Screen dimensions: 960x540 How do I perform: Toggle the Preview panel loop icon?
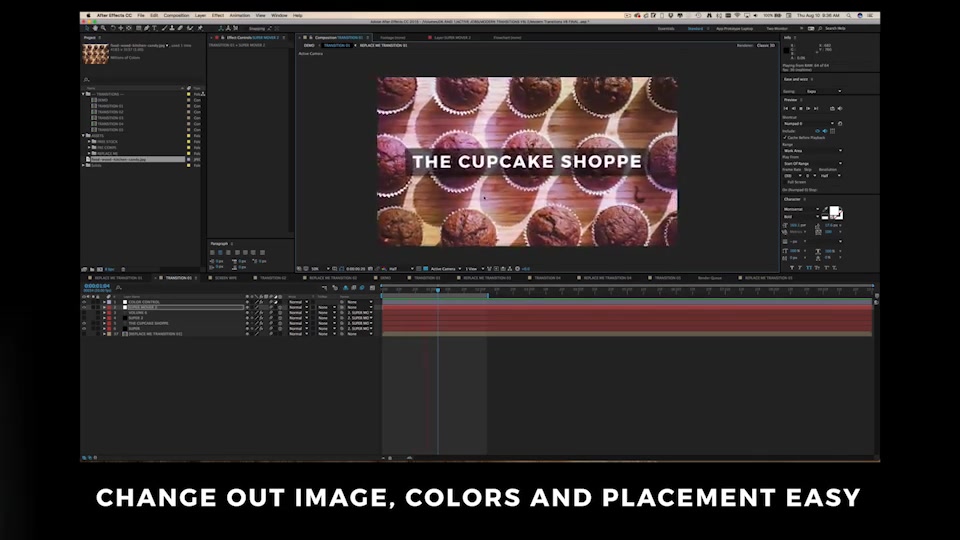[832, 108]
